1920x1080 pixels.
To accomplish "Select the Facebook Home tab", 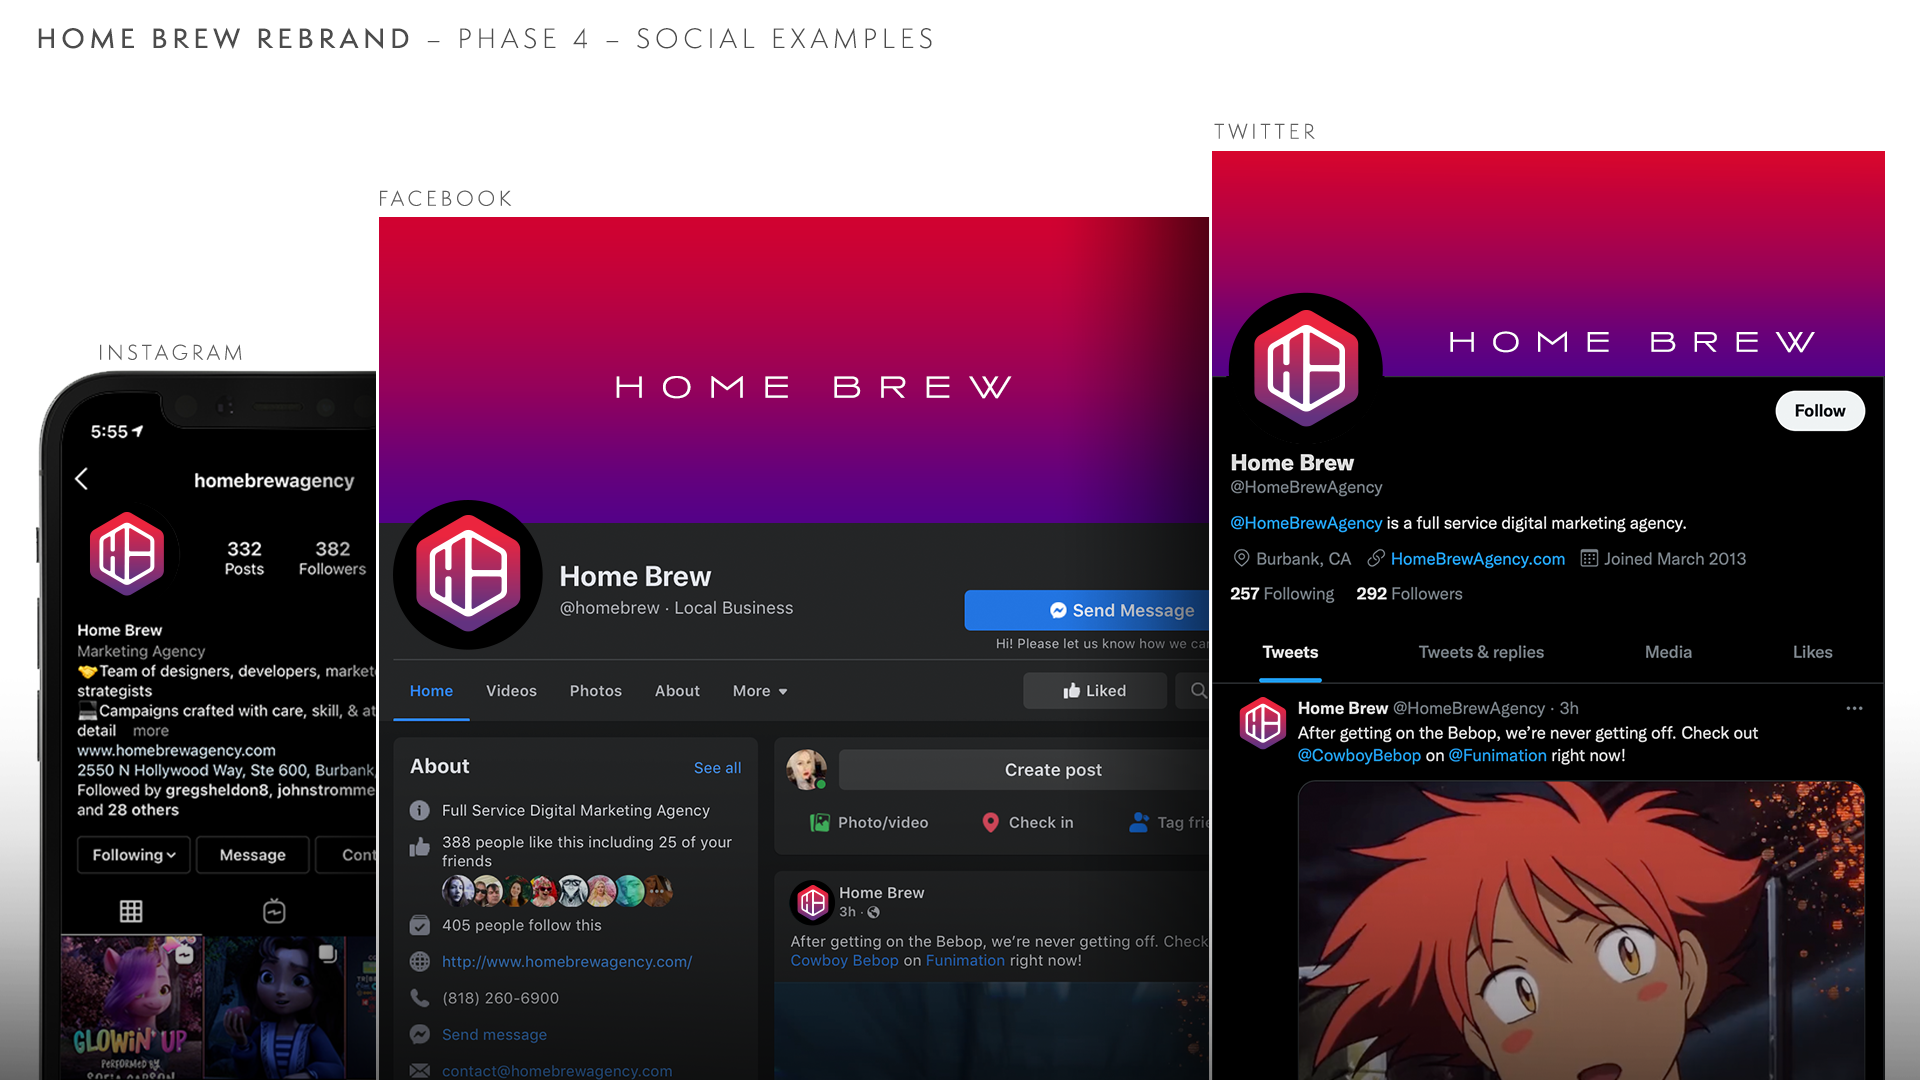I will [x=431, y=691].
